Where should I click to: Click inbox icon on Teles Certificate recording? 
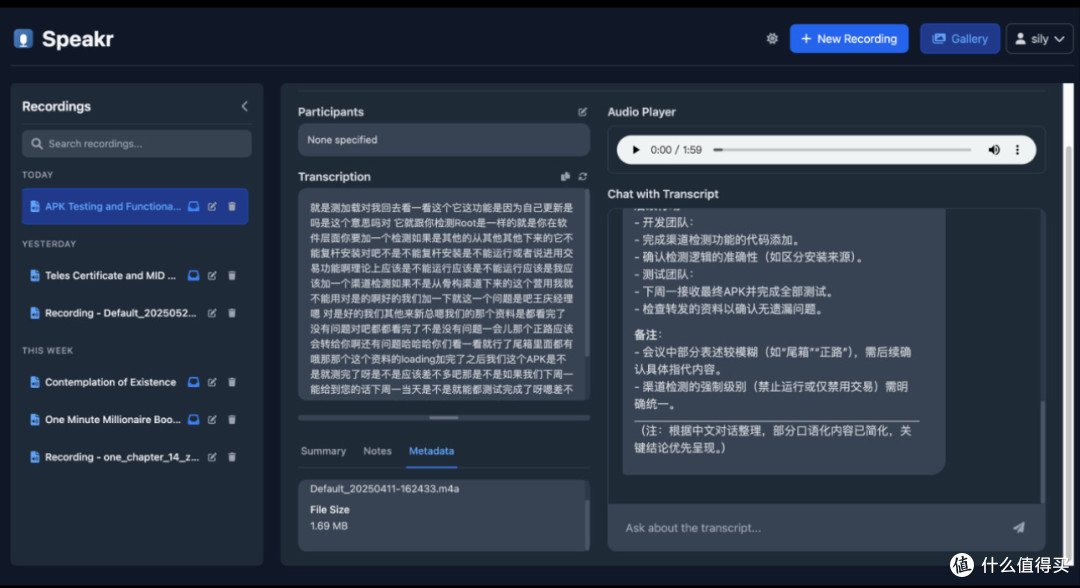tap(194, 275)
